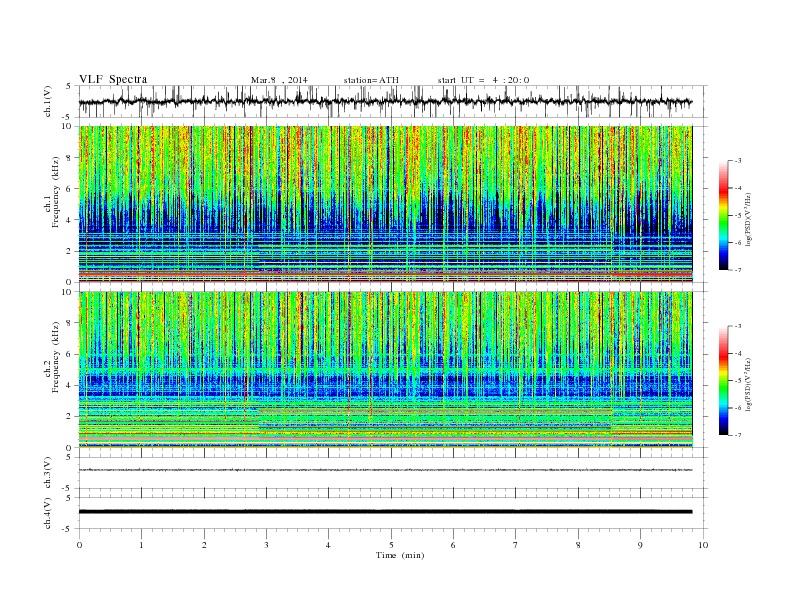Click the time axis tick label '10'

[703, 545]
